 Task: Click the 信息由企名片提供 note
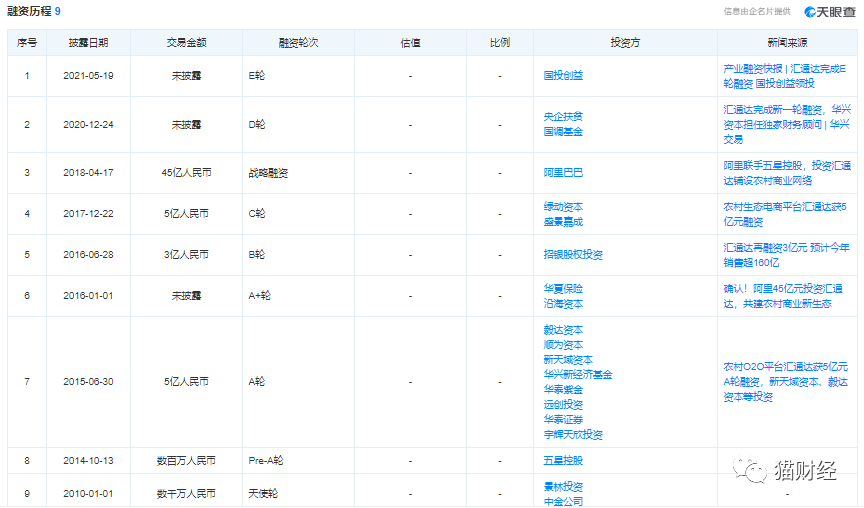pos(757,12)
